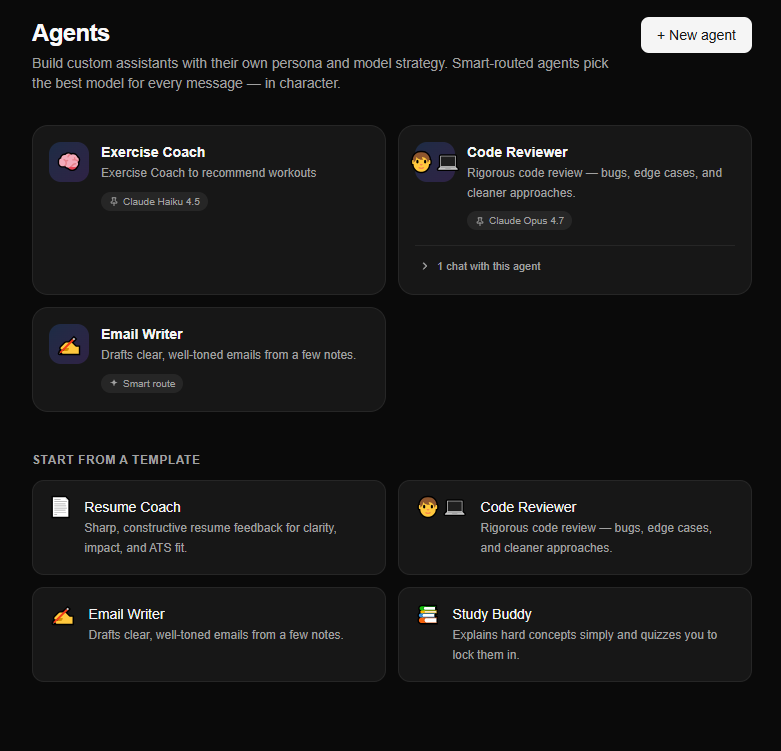Click the pin icon in Claude Haiku 4.5 badge
Image resolution: width=781 pixels, height=751 pixels.
tap(114, 201)
